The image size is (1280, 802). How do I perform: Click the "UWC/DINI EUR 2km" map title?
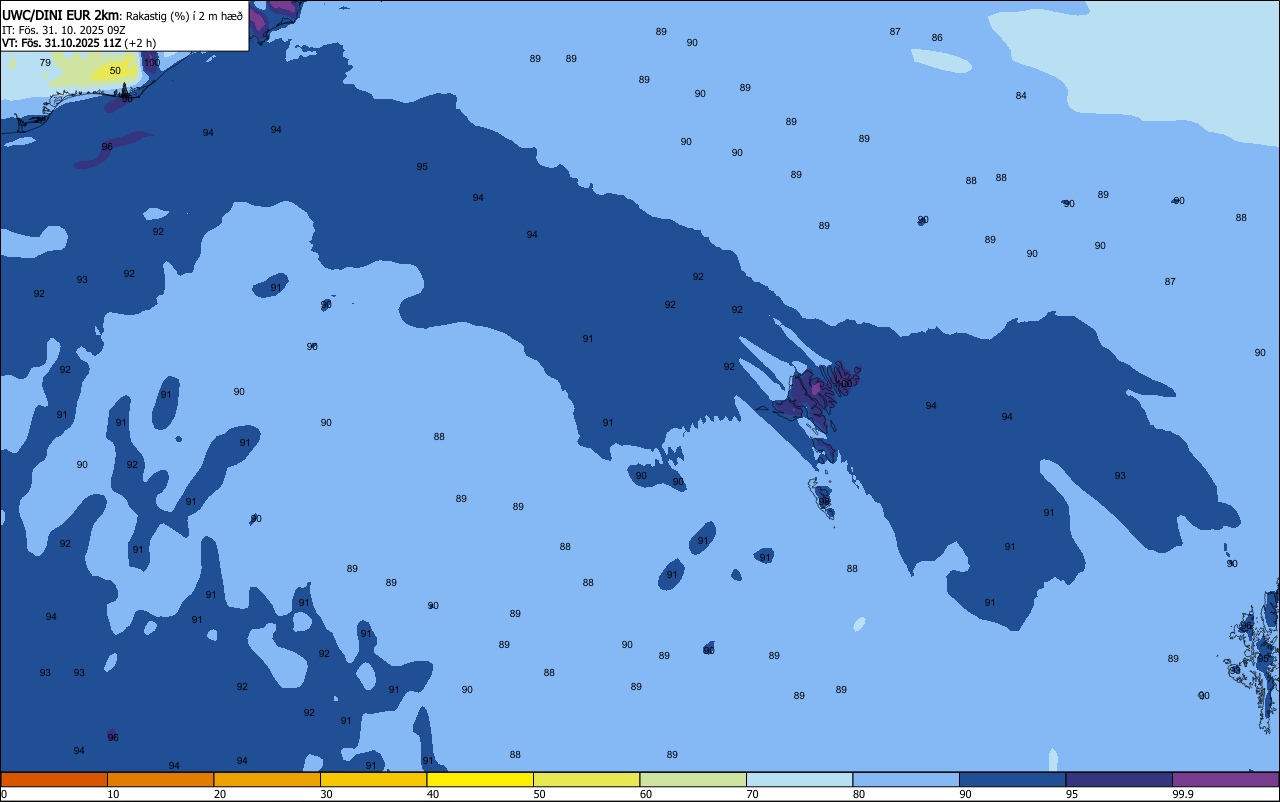pos(61,15)
